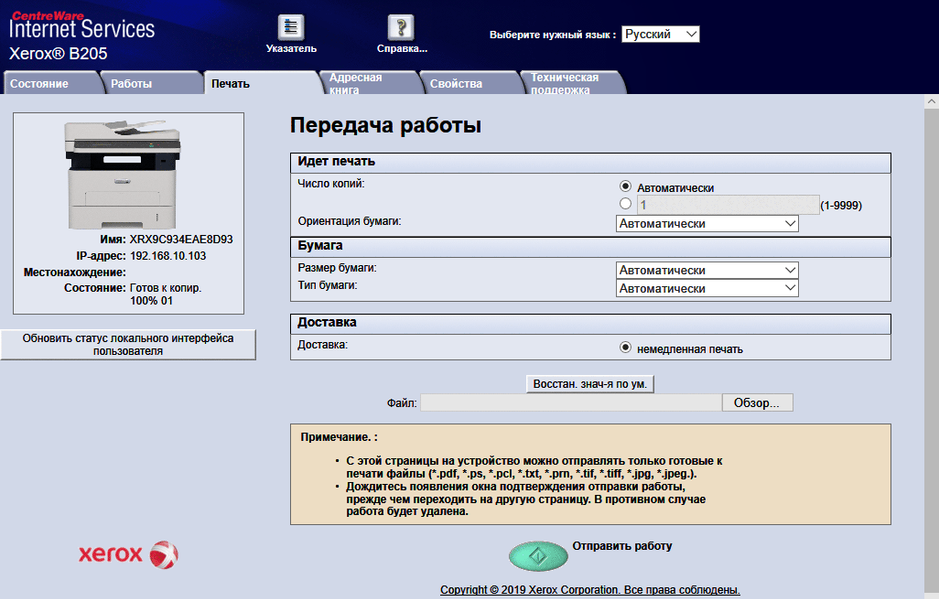The height and width of the screenshot is (599, 939).
Task: Click the (1-9999) range text
Action: pyautogui.click(x=841, y=205)
